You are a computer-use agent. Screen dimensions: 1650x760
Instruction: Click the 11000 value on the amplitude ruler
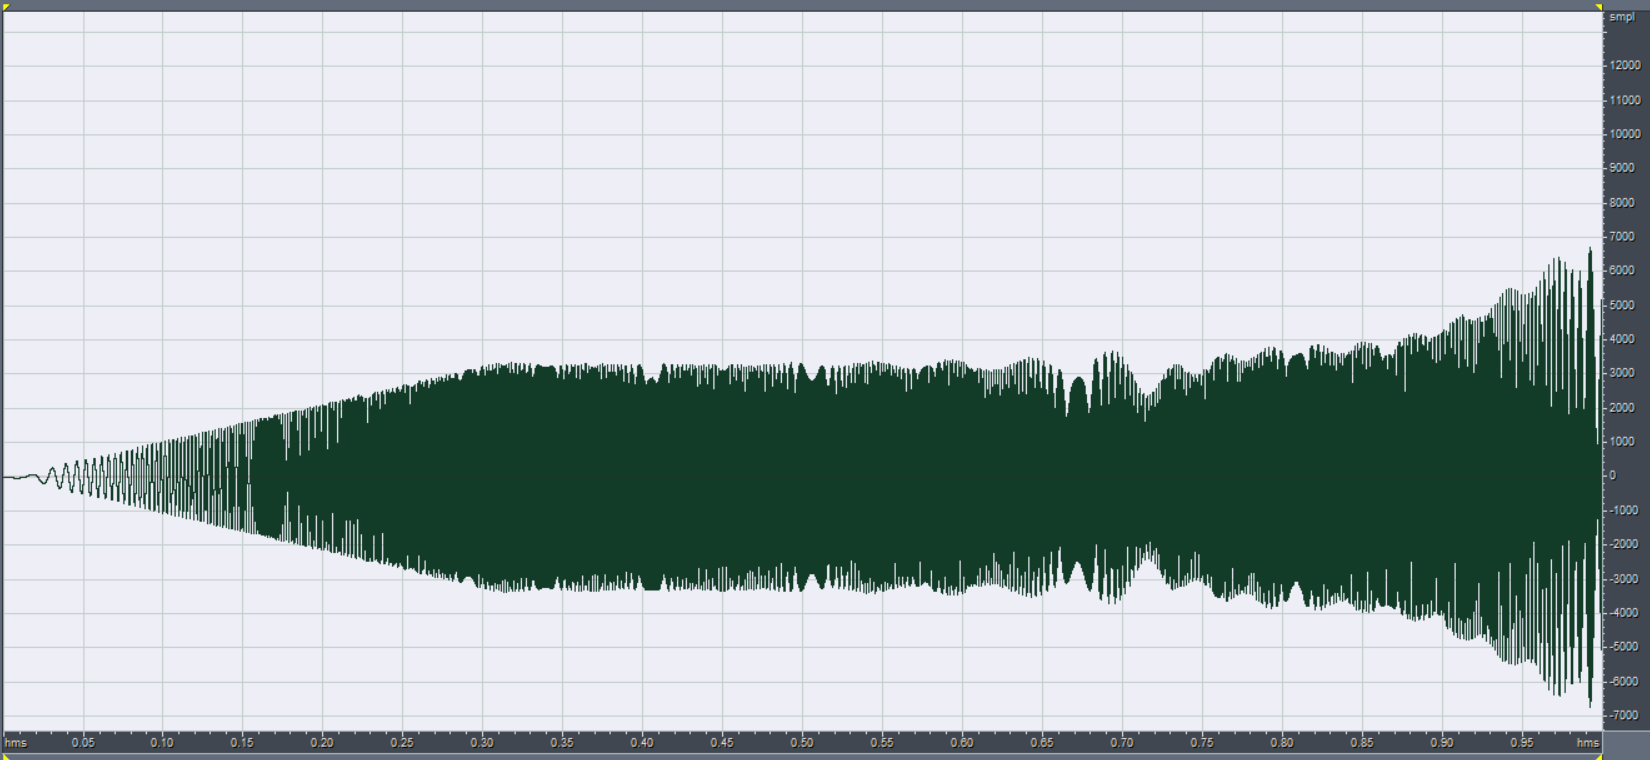tap(1625, 100)
